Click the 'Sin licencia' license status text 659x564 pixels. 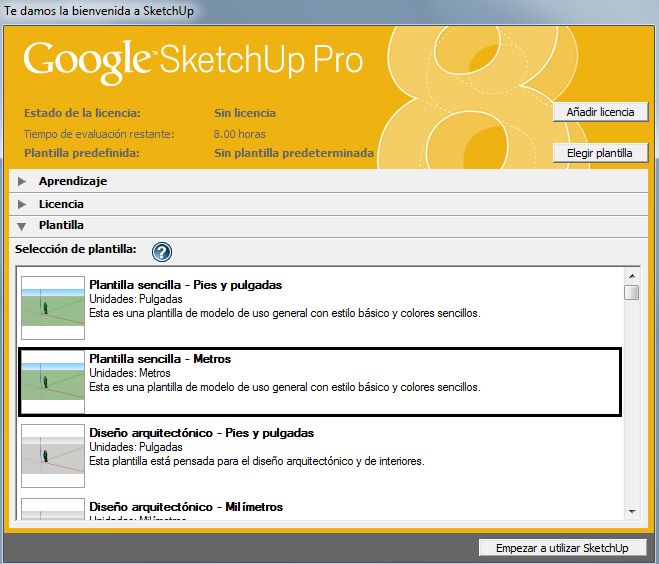click(245, 113)
